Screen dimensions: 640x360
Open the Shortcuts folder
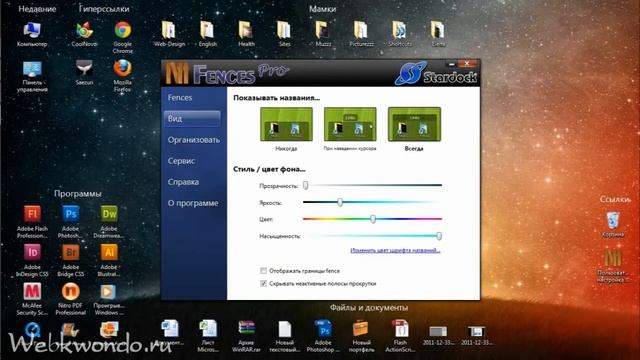(x=400, y=34)
